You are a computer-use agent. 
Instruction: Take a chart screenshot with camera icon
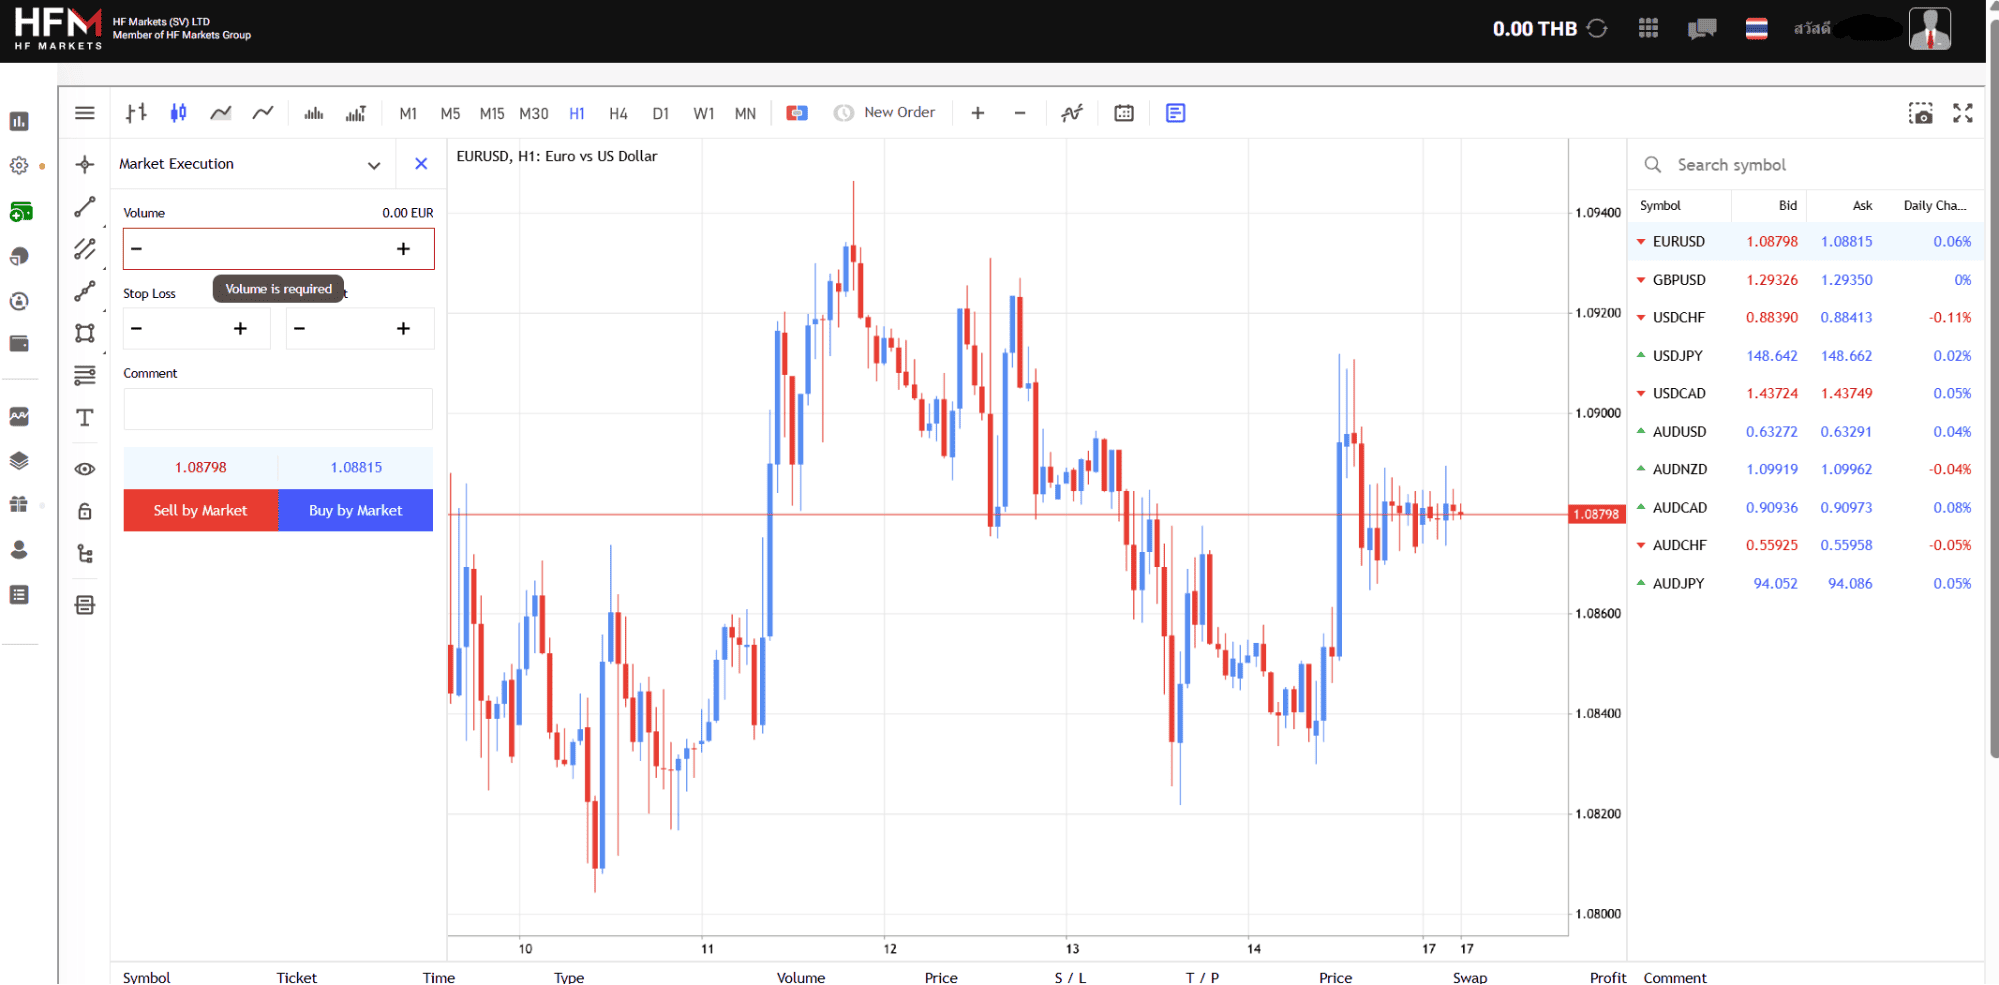point(1920,113)
